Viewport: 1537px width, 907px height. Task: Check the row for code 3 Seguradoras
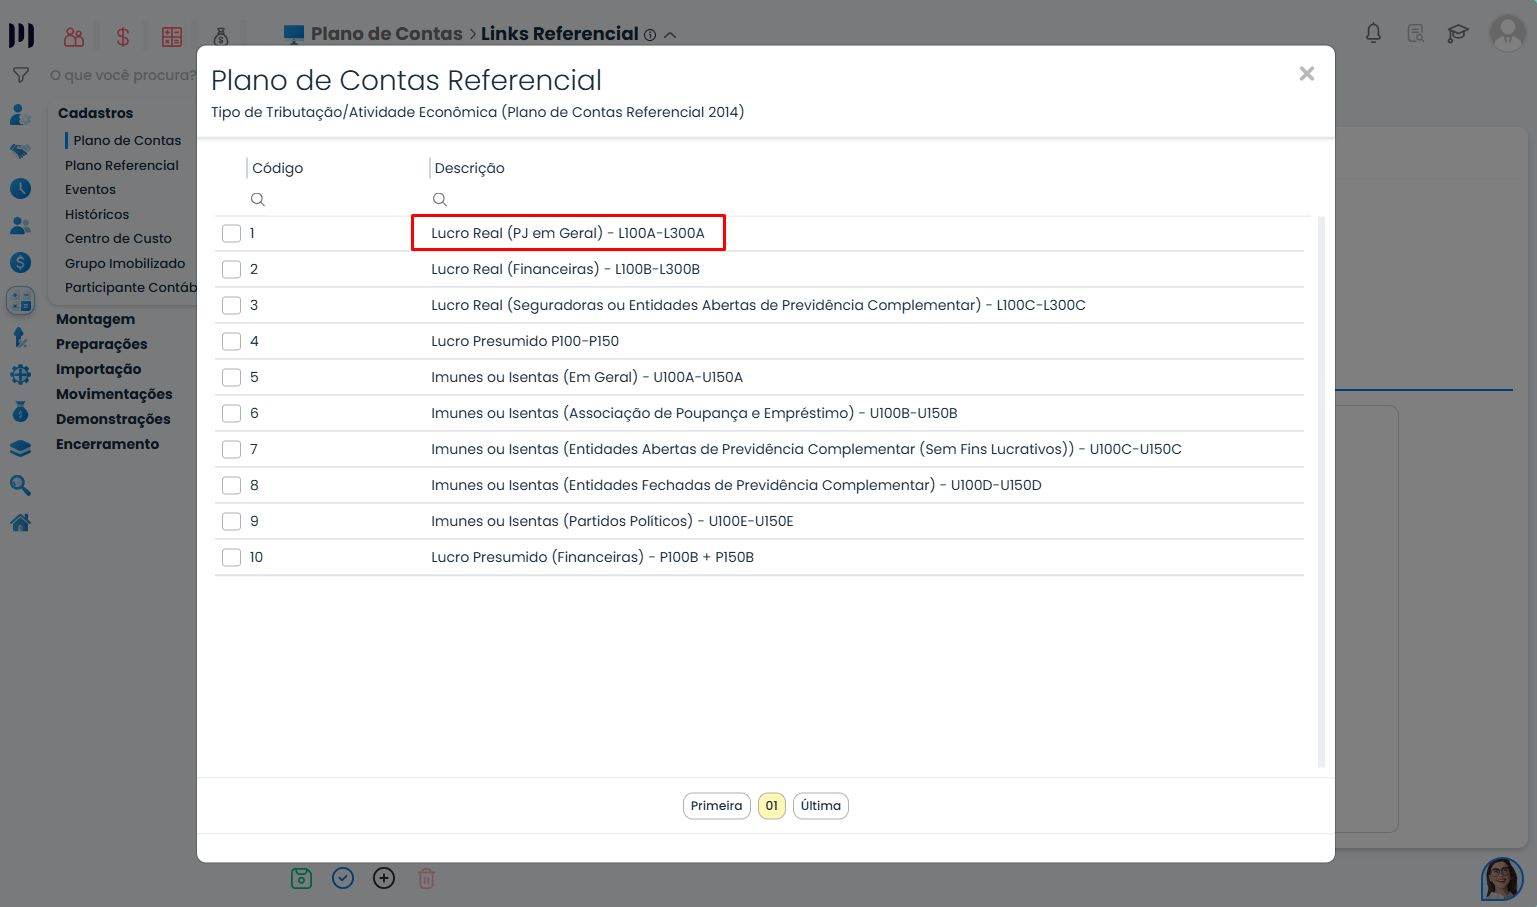pos(231,305)
